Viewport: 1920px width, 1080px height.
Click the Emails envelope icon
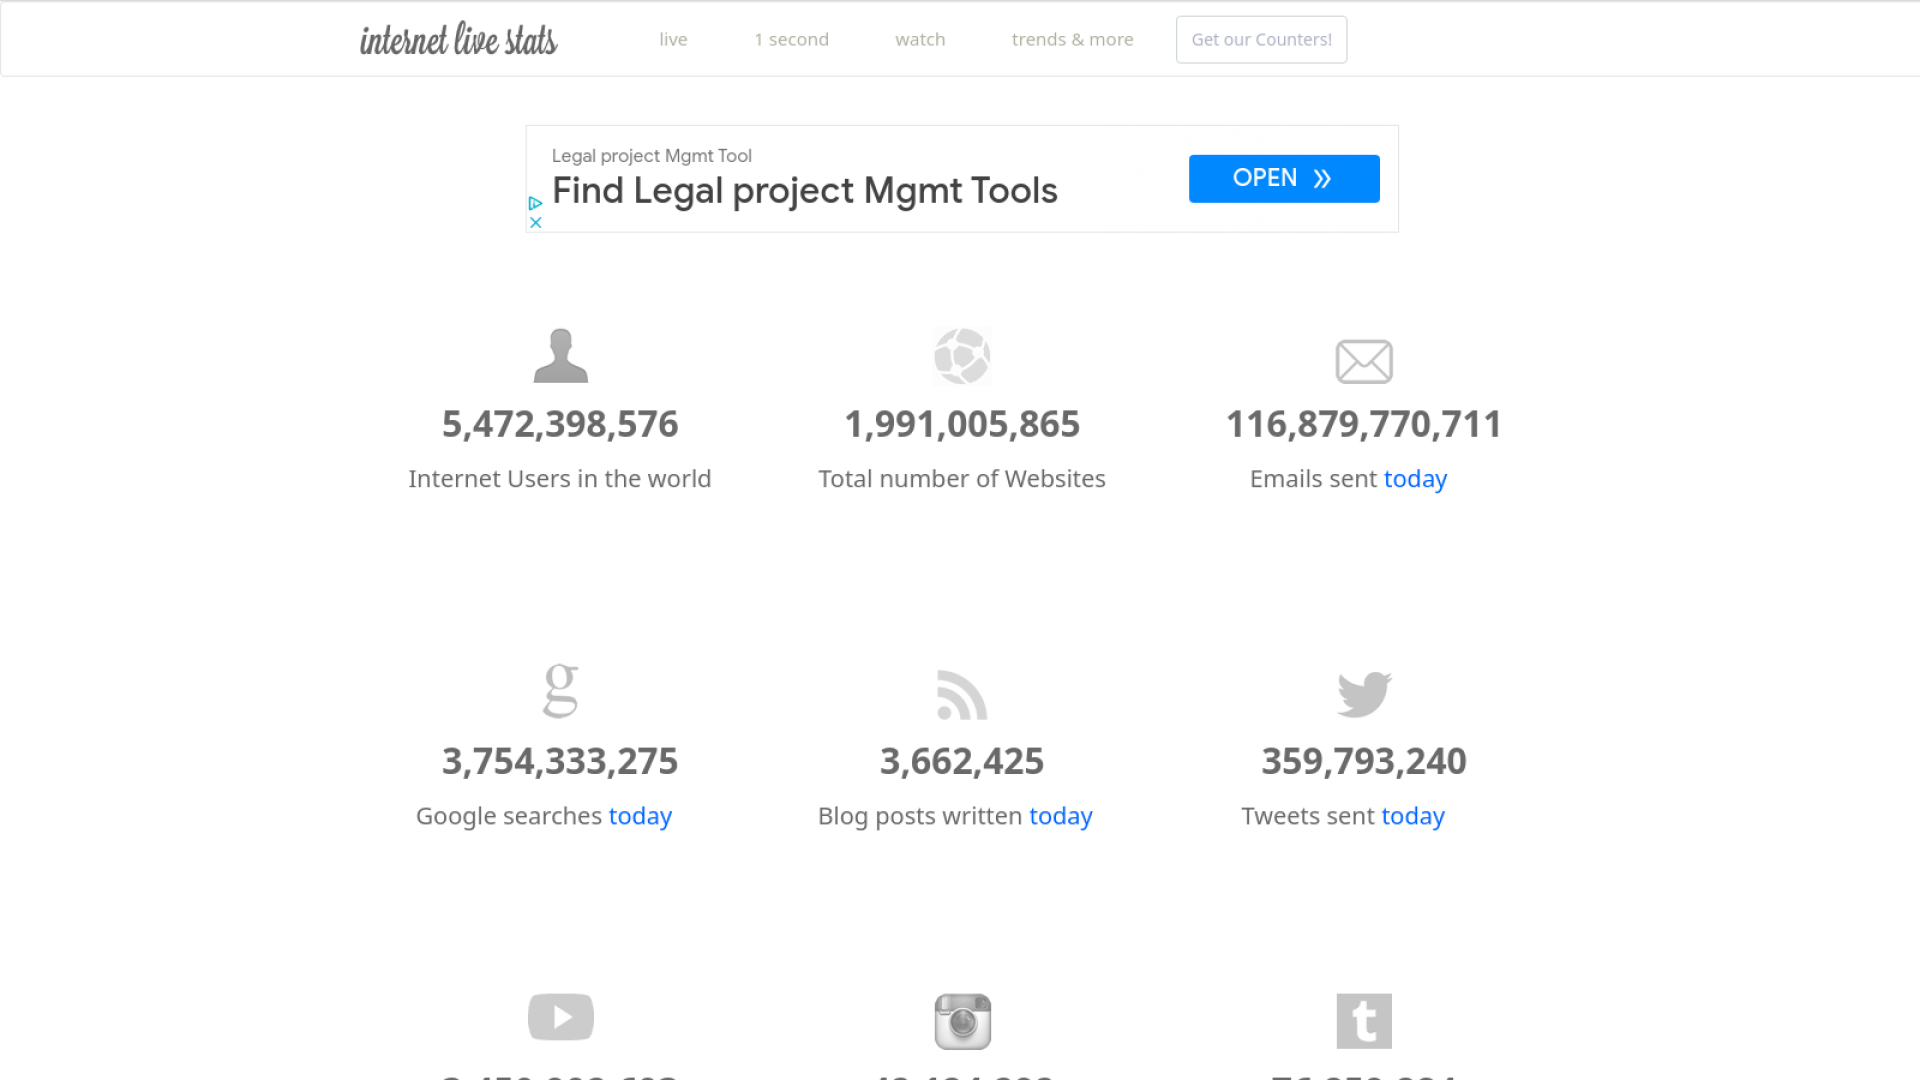pyautogui.click(x=1364, y=361)
